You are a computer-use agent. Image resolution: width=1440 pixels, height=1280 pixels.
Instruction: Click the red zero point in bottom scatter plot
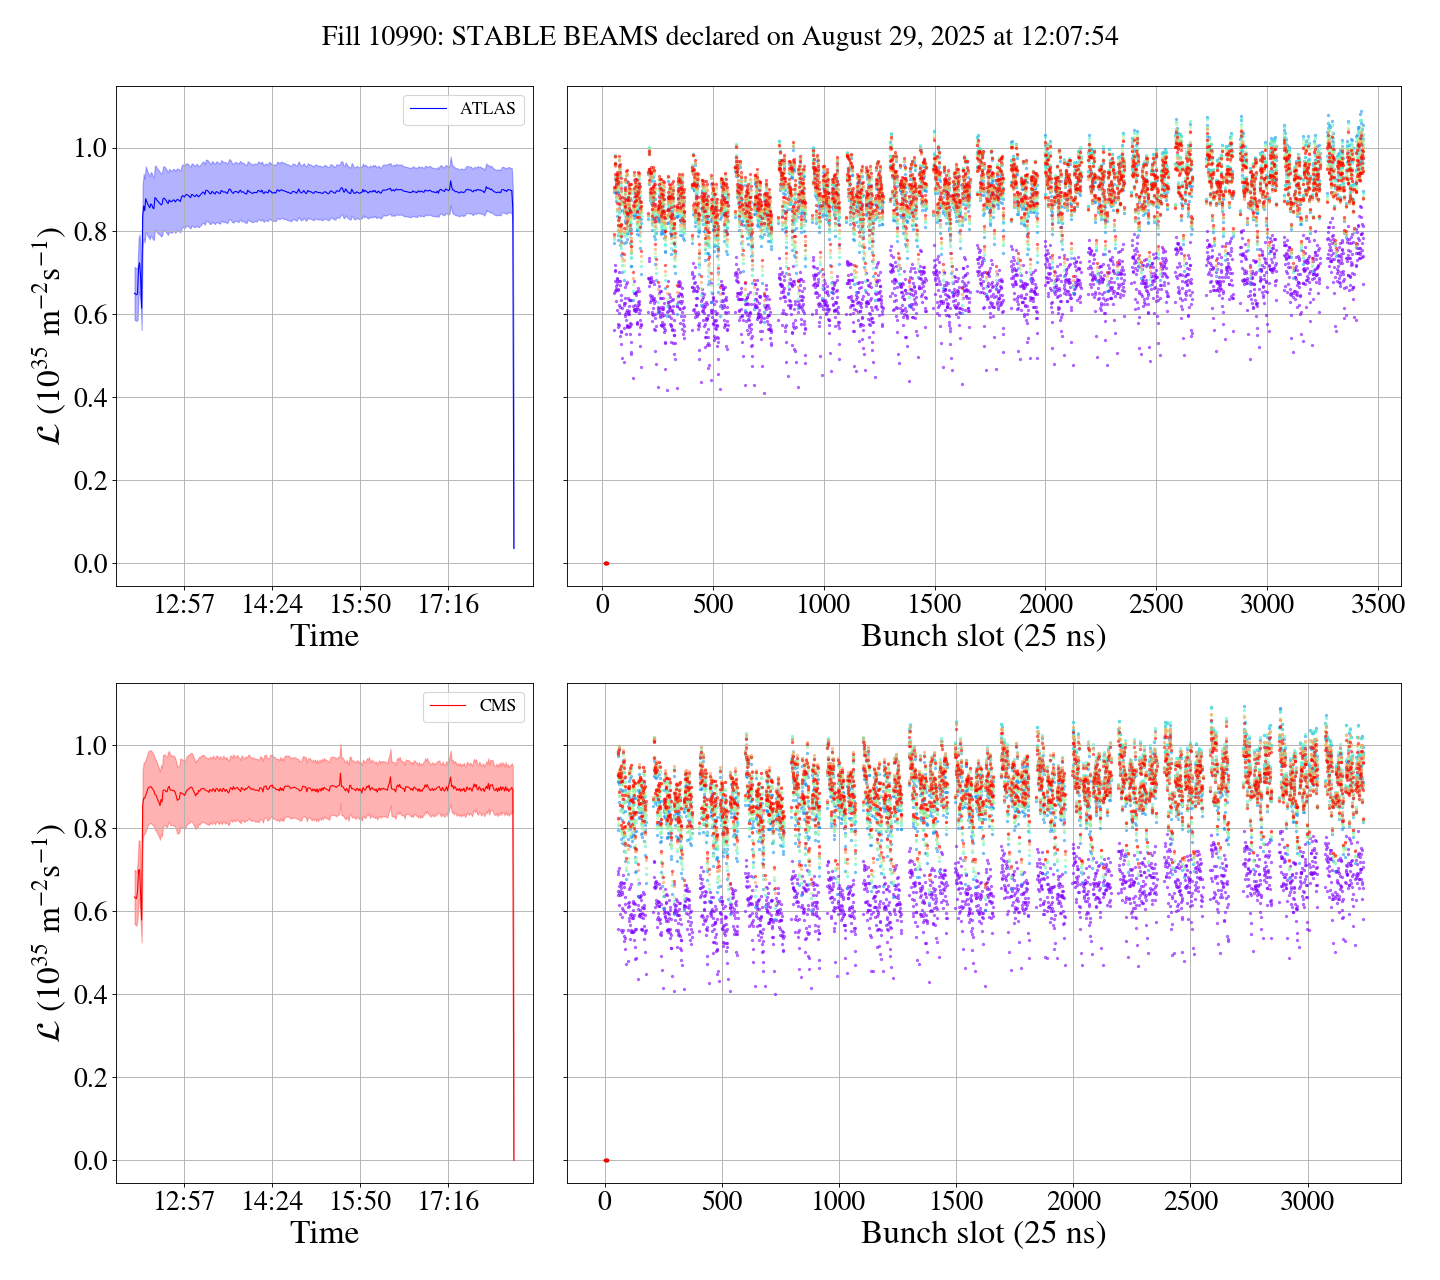click(x=606, y=1161)
